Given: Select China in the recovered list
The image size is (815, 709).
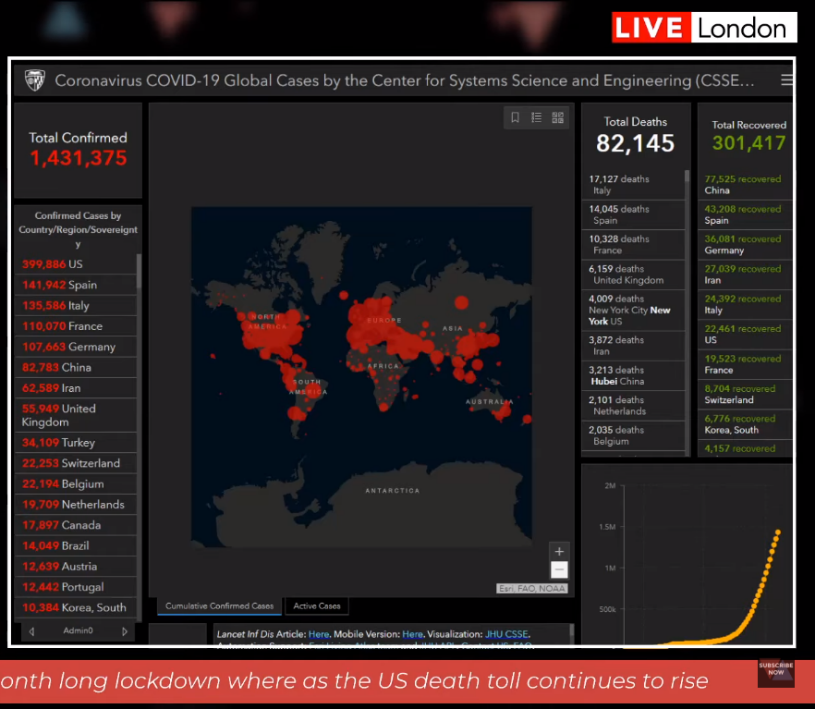Looking at the screenshot, I should pyautogui.click(x=743, y=184).
